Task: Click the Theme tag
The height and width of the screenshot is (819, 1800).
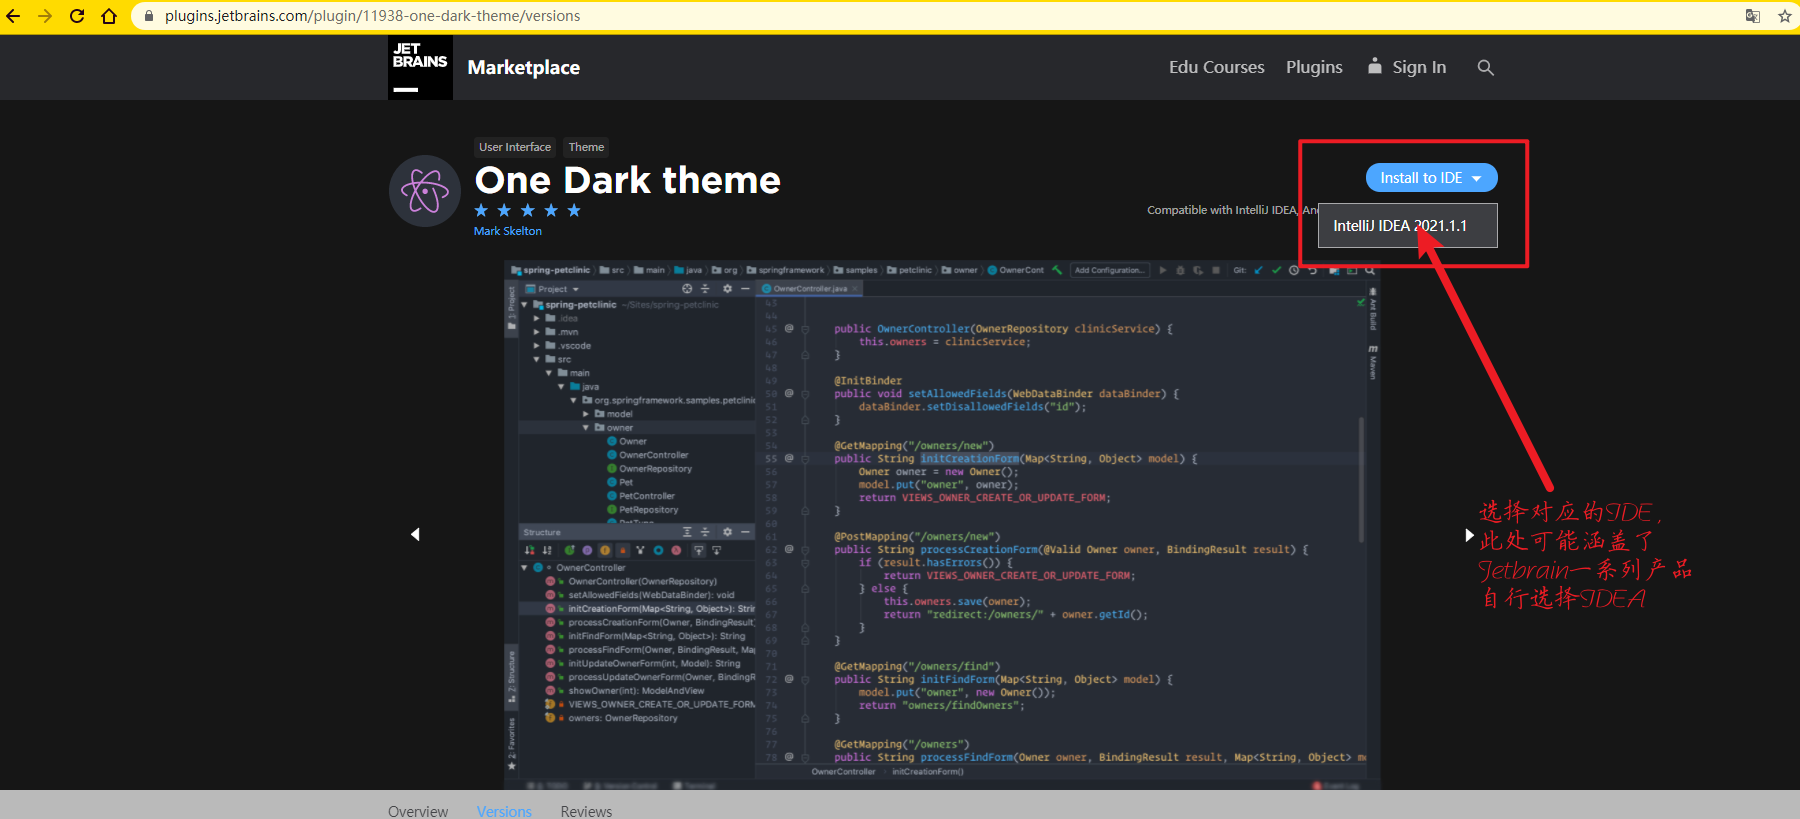Action: 586,147
